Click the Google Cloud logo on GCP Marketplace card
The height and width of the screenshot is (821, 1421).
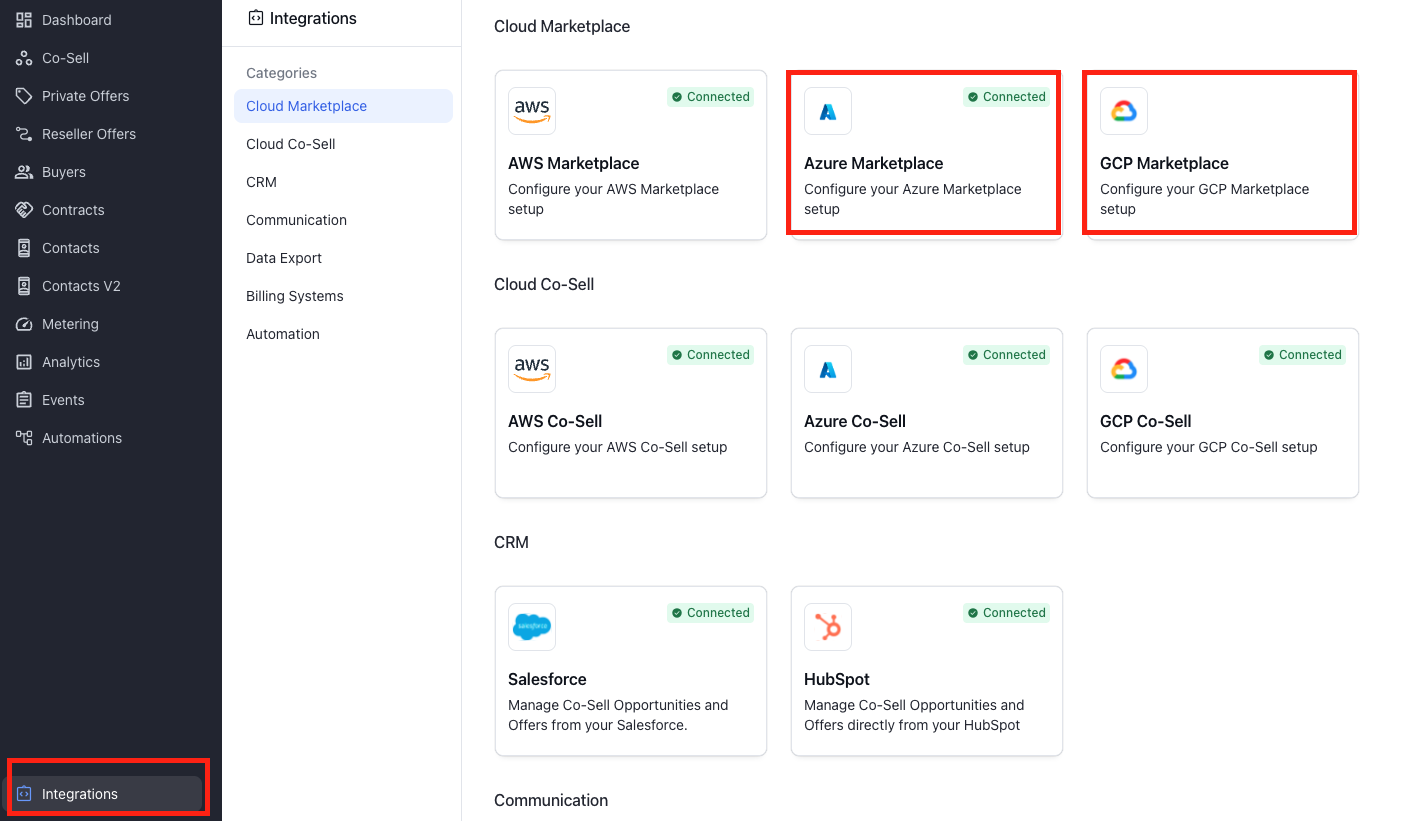point(1124,111)
